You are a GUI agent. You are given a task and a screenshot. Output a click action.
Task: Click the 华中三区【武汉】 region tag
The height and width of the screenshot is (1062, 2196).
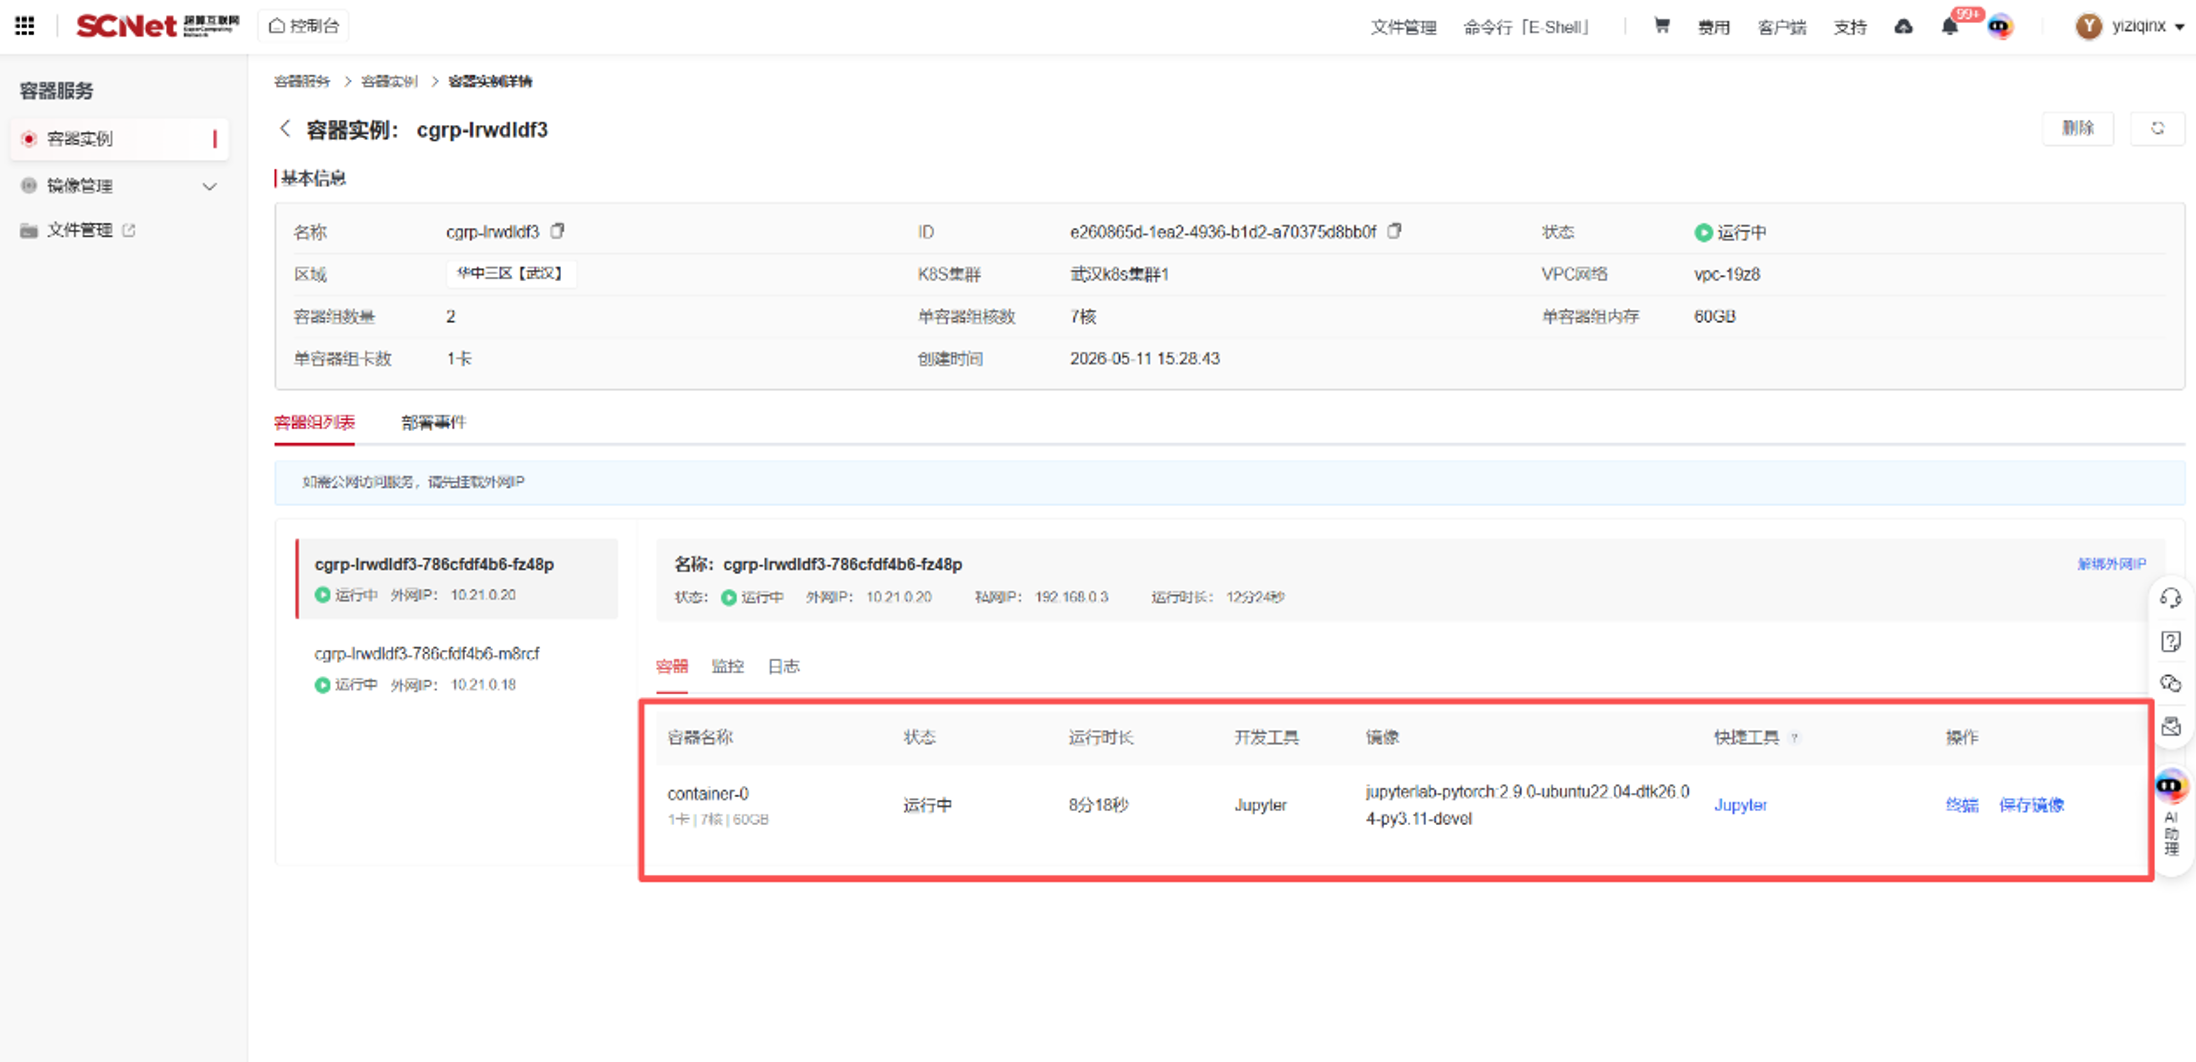pyautogui.click(x=511, y=273)
